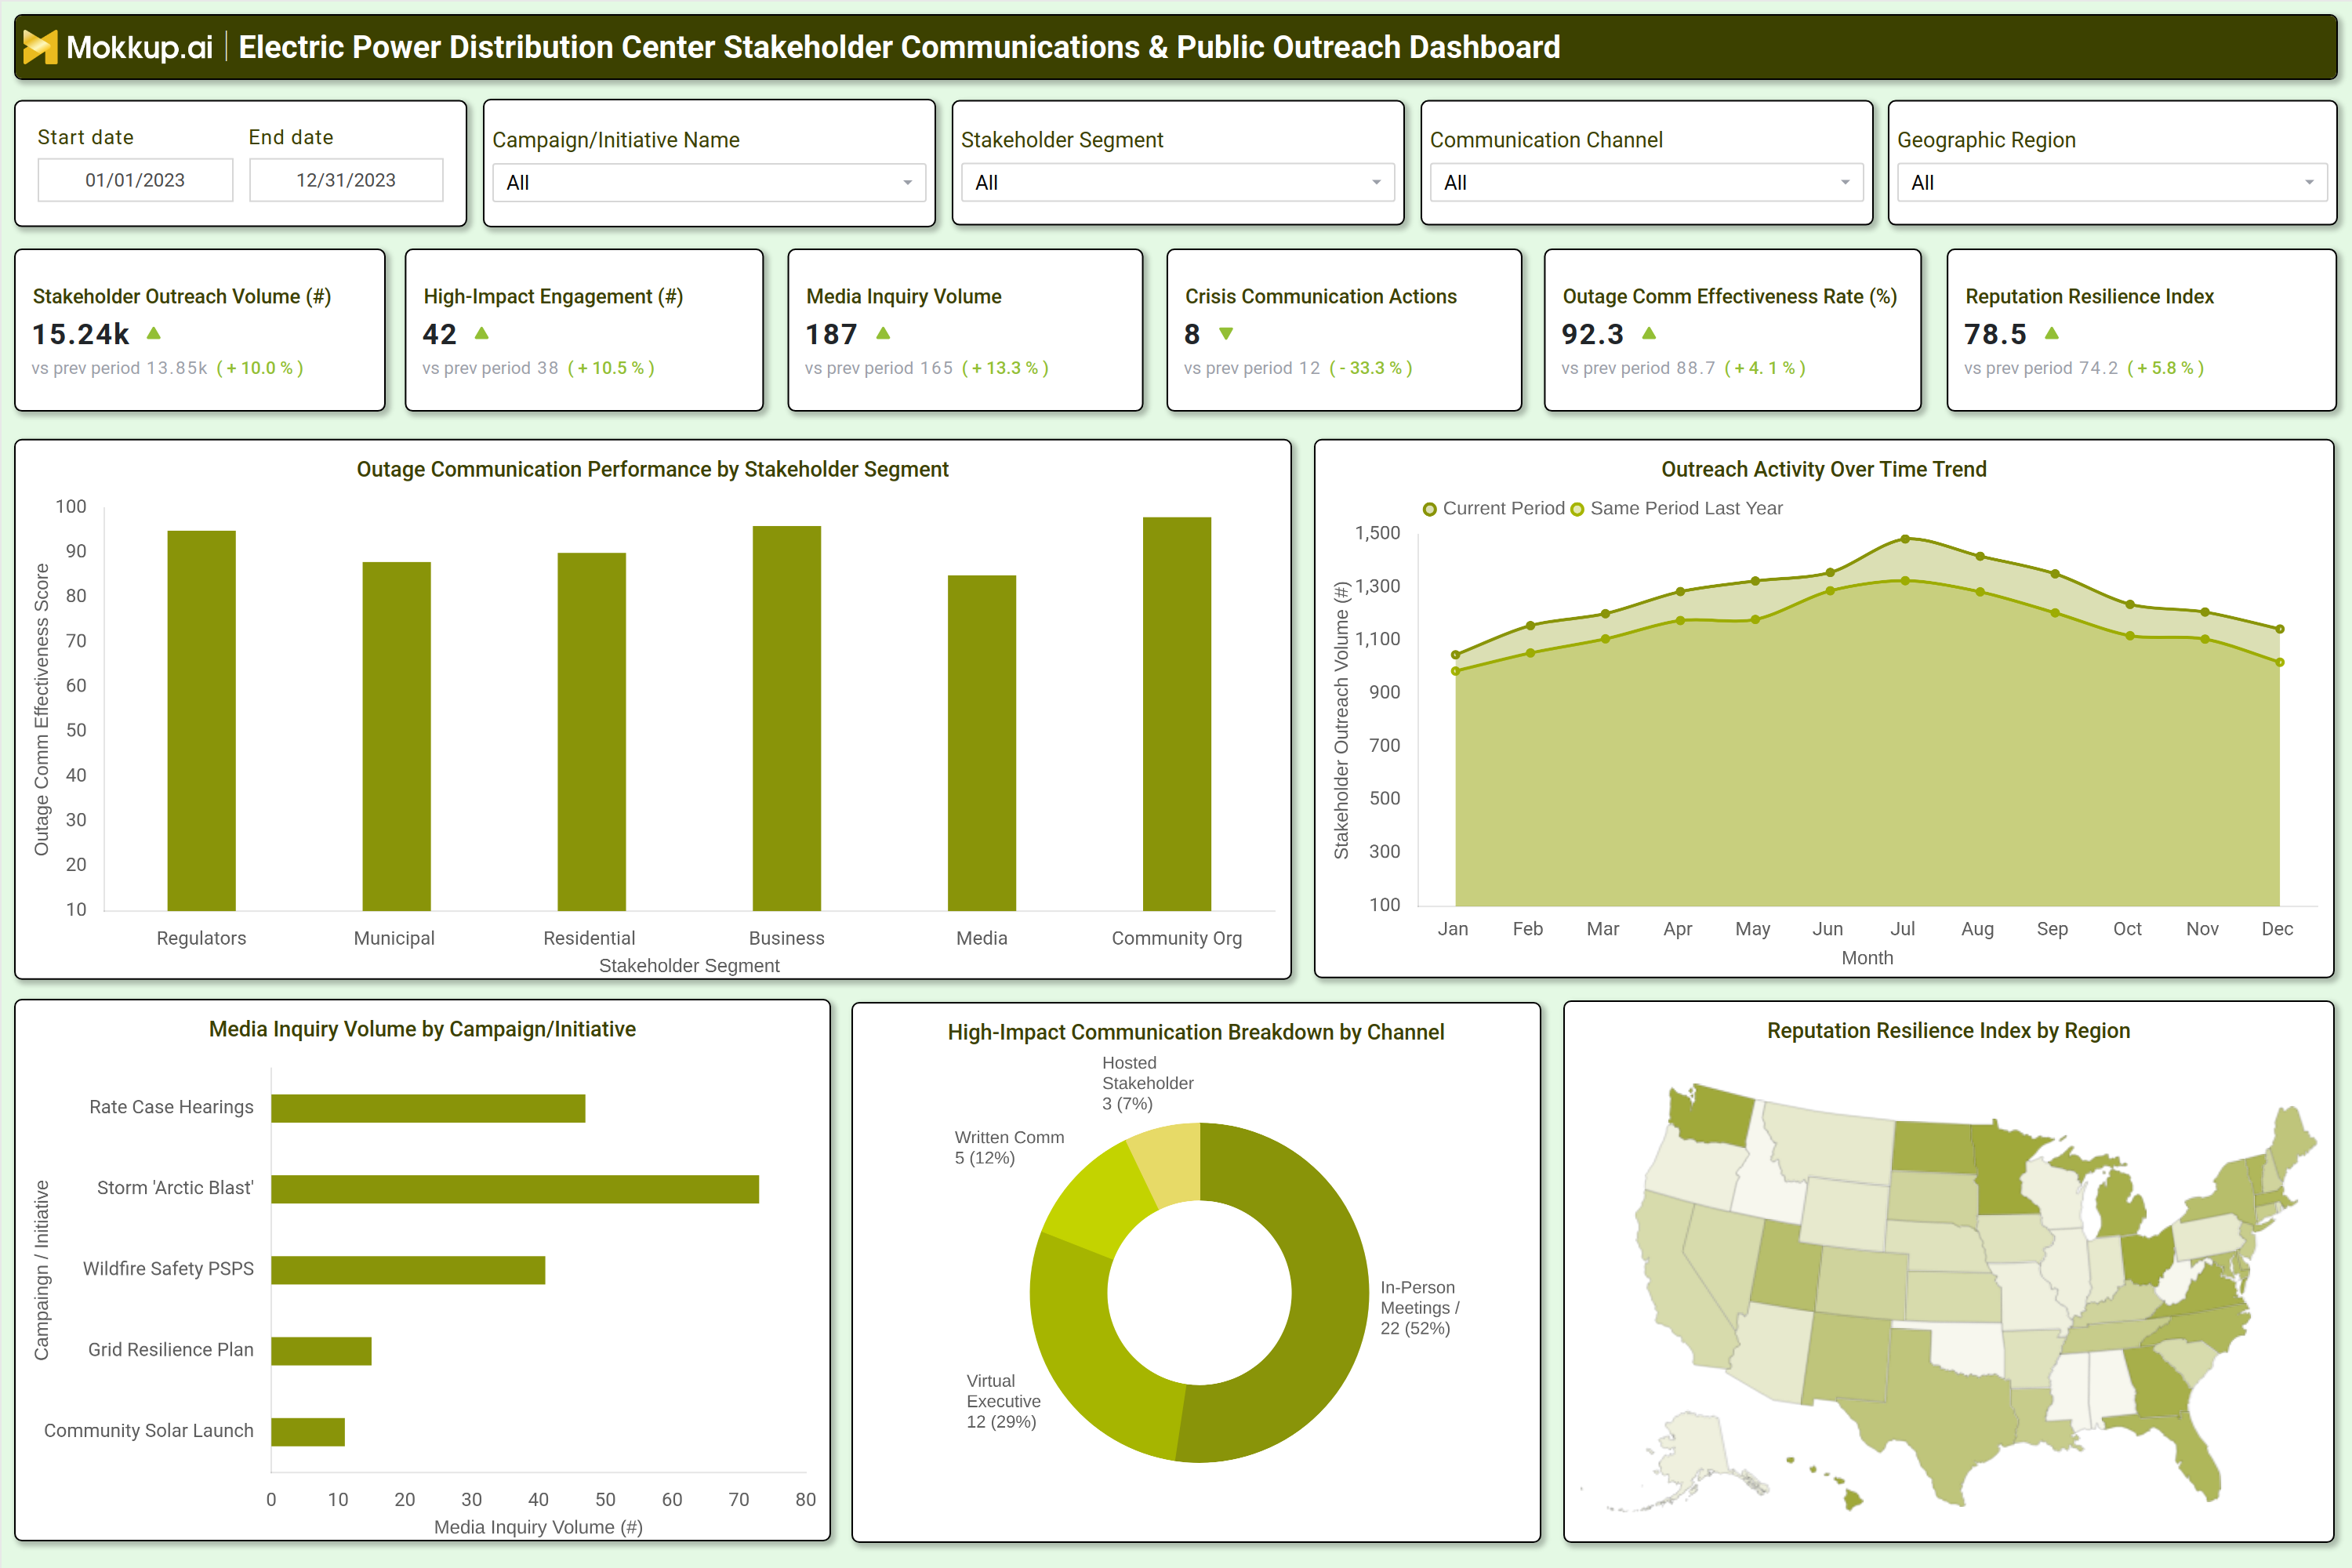Click the Current Period legend marker

pyautogui.click(x=1430, y=509)
